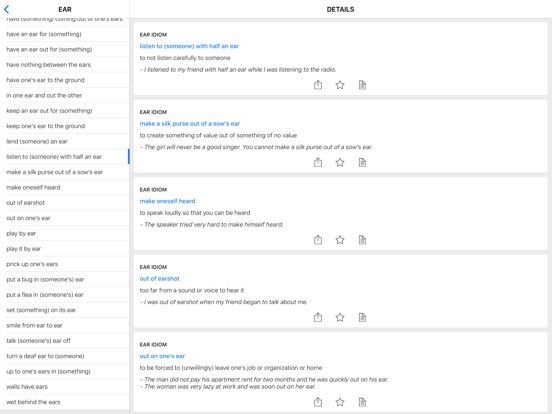Go back using the blue chevron
The width and height of the screenshot is (552, 414).
6,9
